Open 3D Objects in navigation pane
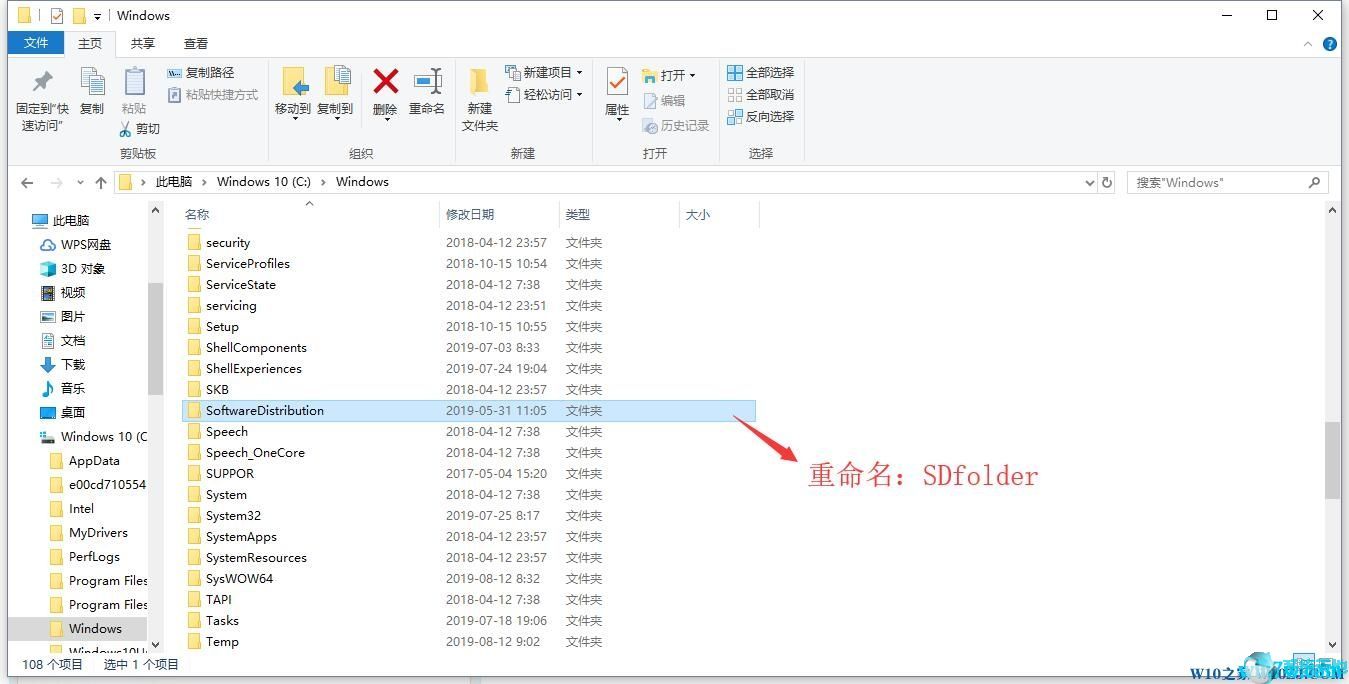 point(72,269)
